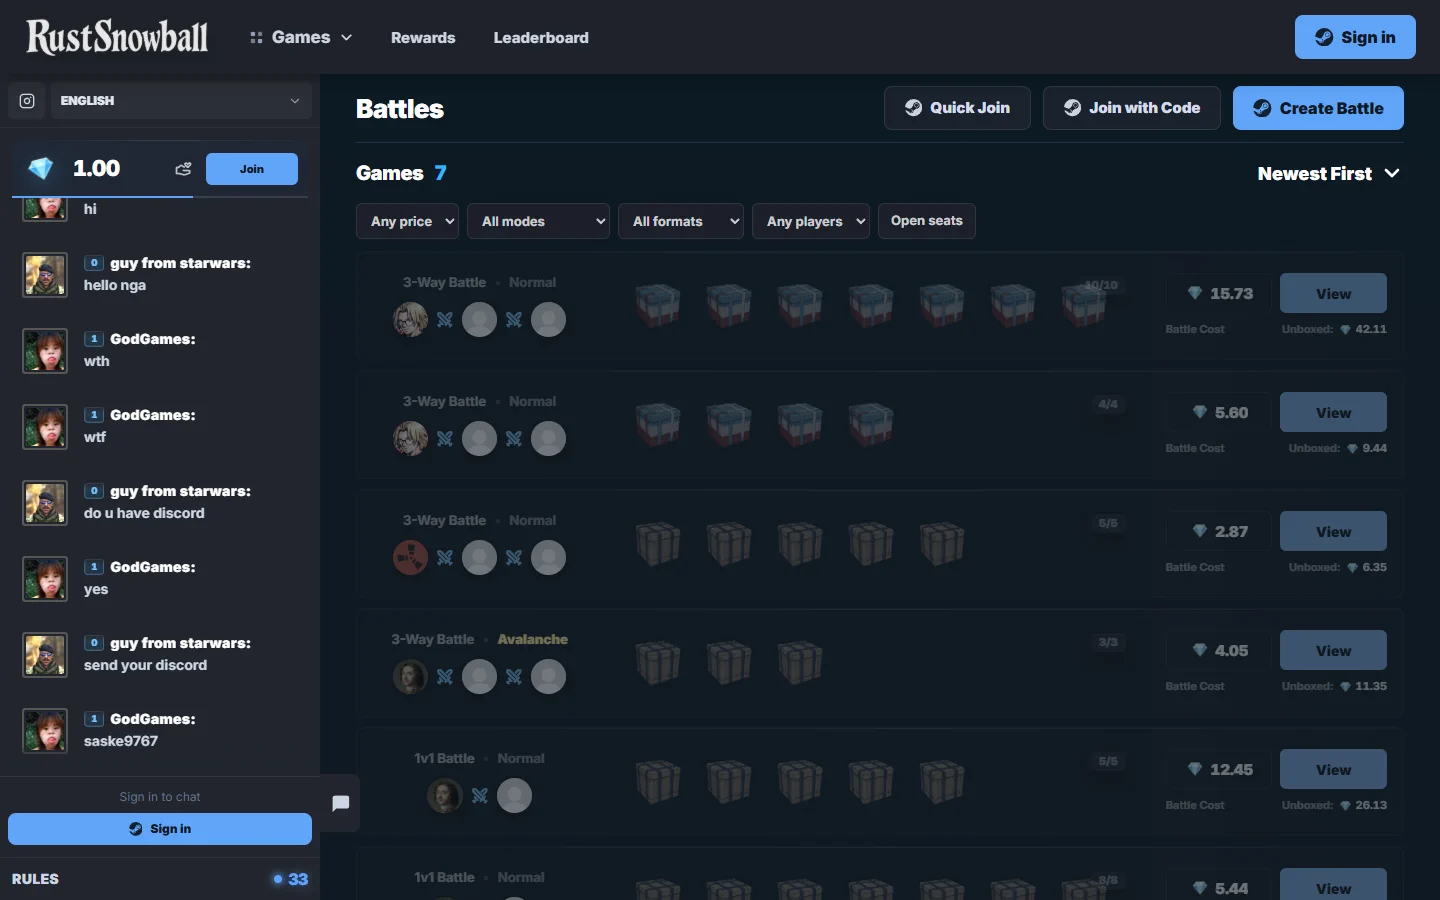1440x900 pixels.
Task: Click player avatar in the Avalanche battle
Action: tap(410, 677)
